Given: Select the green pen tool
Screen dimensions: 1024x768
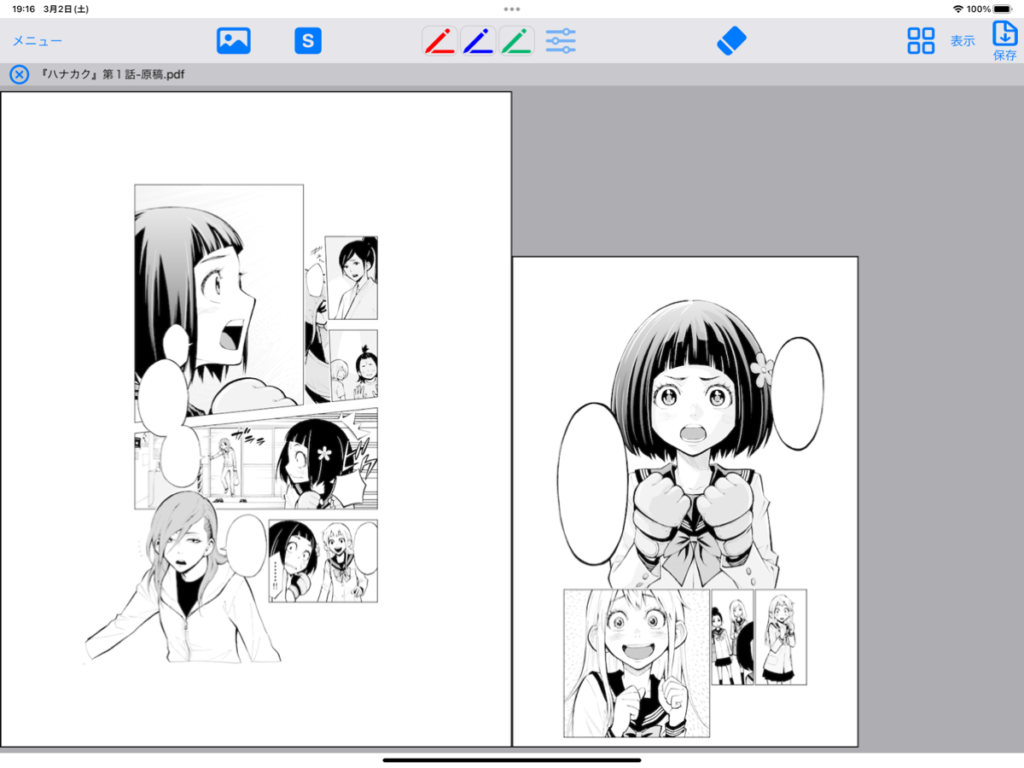Looking at the screenshot, I should [517, 40].
